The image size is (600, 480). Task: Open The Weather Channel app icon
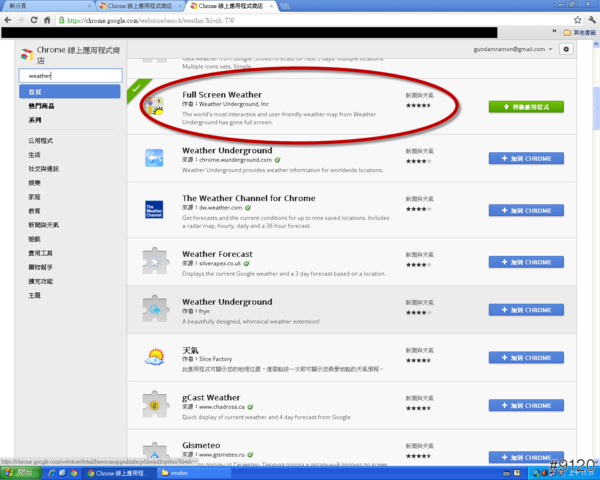155,208
